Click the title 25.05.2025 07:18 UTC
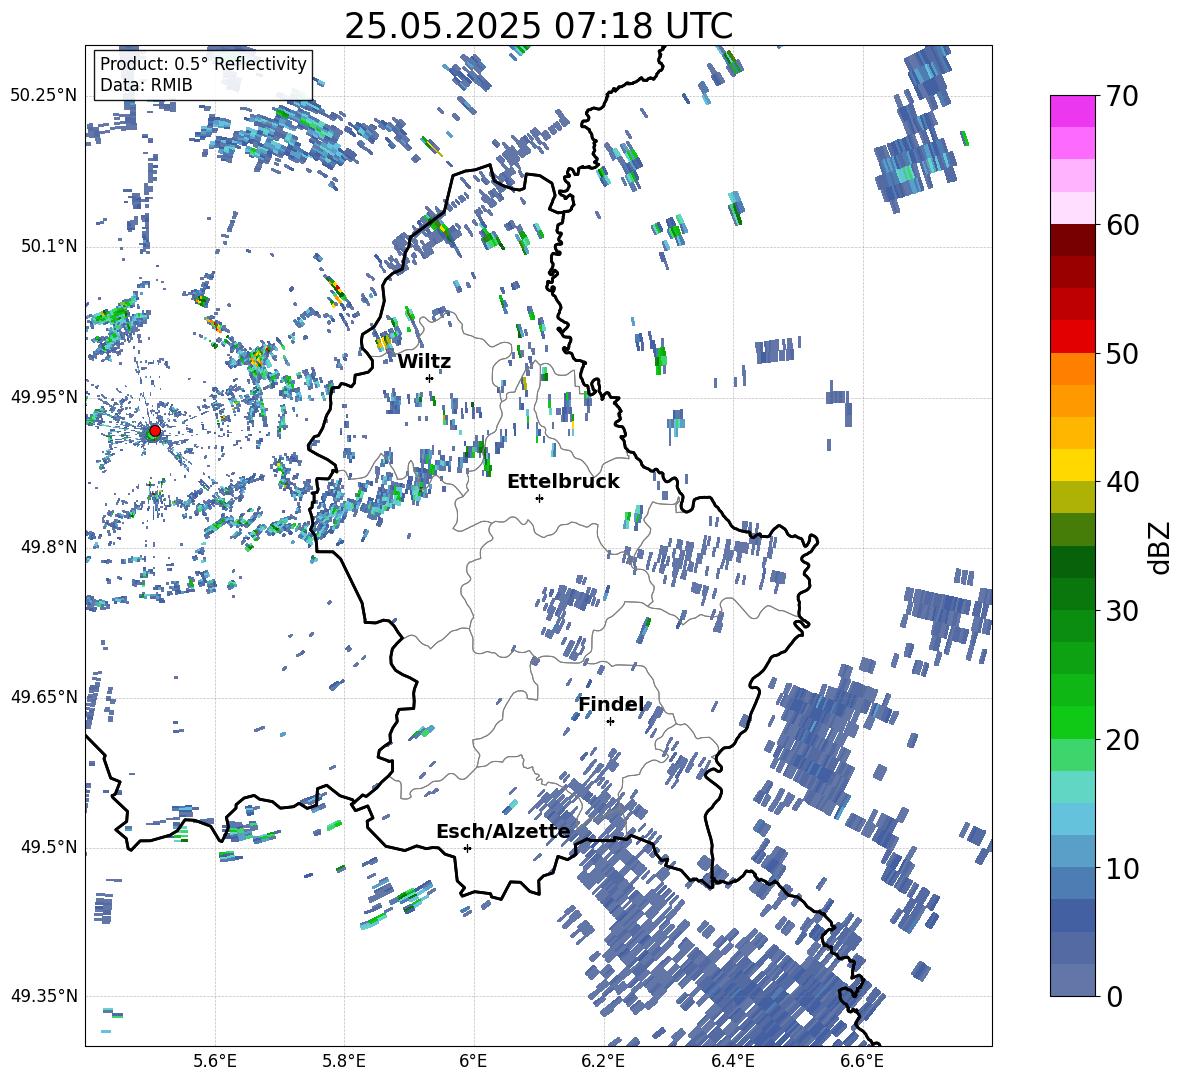This screenshot has width=1184, height=1081. click(x=538, y=26)
